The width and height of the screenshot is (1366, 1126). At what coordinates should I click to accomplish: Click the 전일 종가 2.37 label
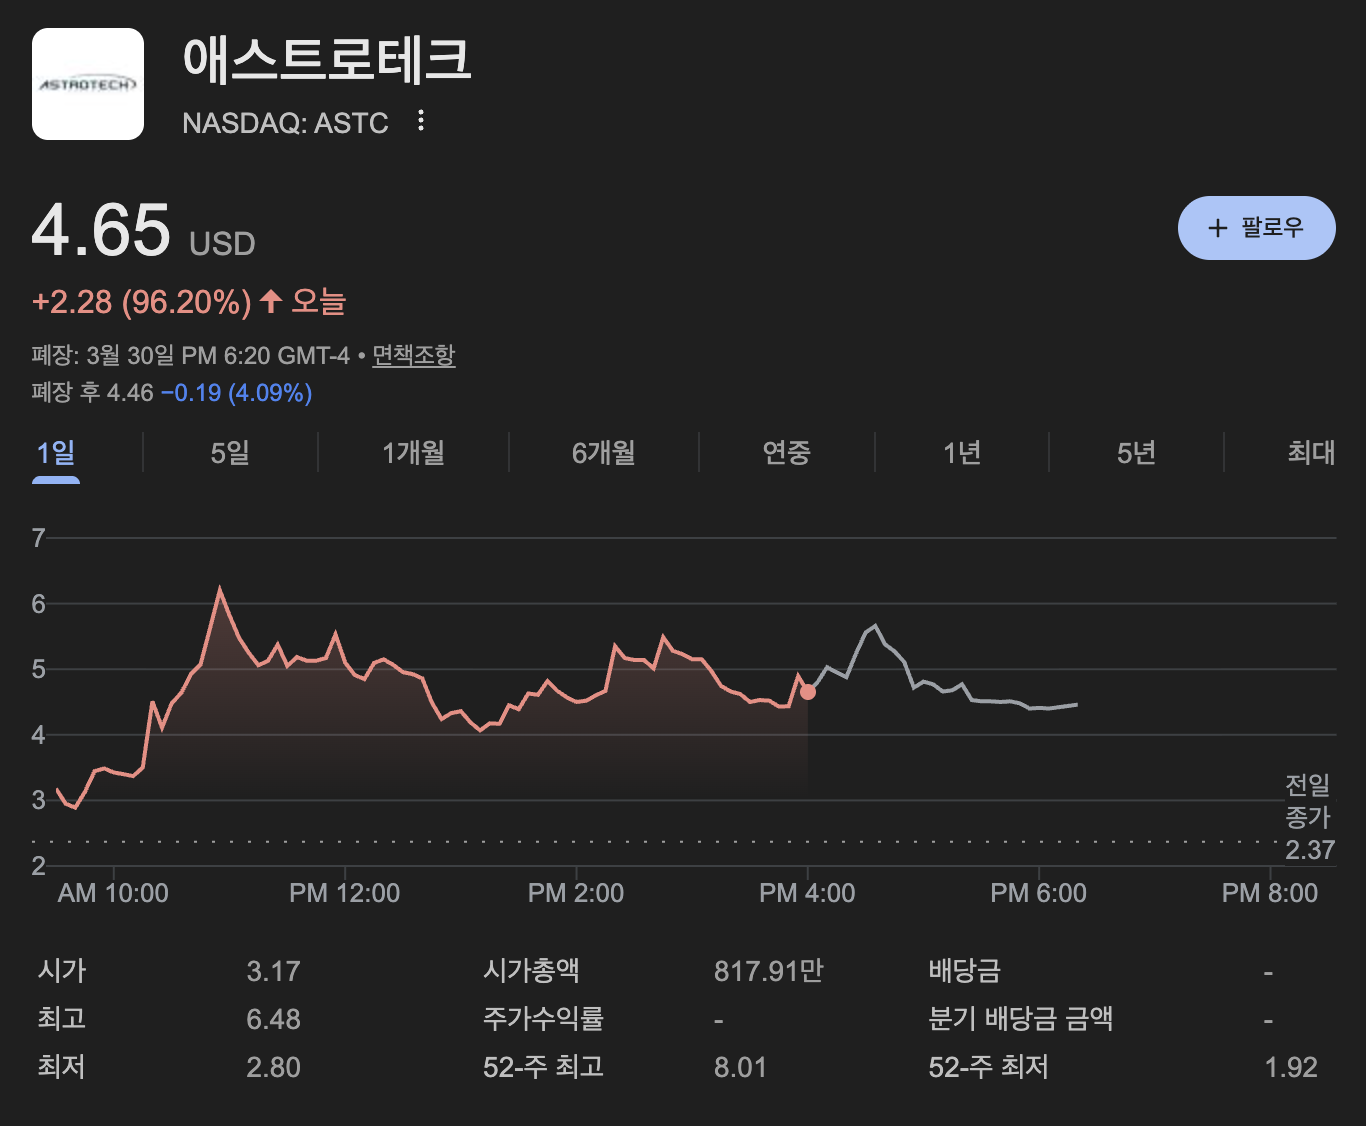tap(1309, 817)
